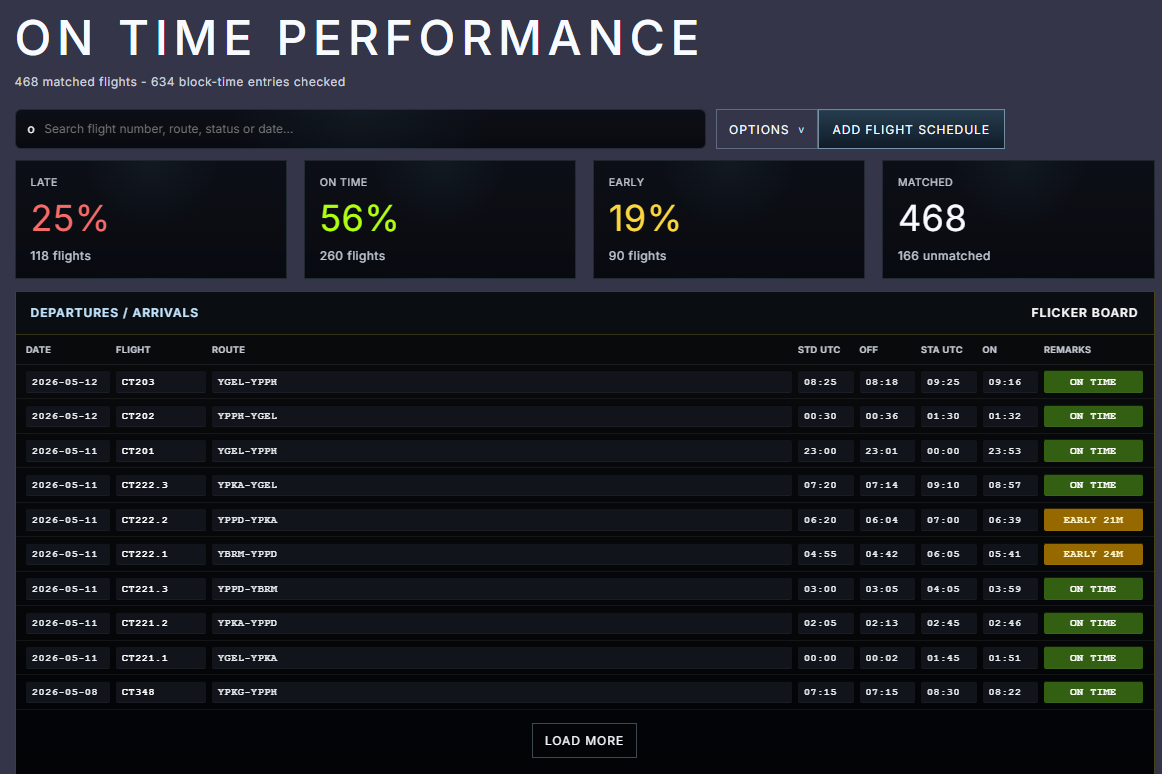Click flight number CT221.2

(145, 624)
